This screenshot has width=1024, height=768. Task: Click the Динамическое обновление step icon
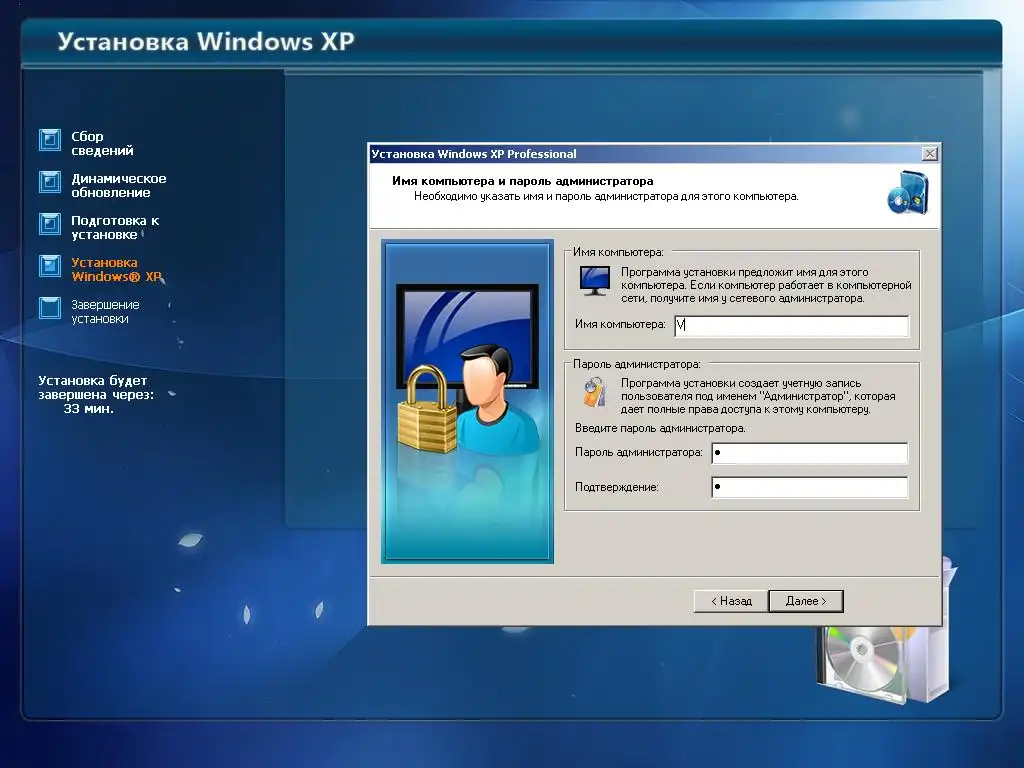[x=50, y=182]
